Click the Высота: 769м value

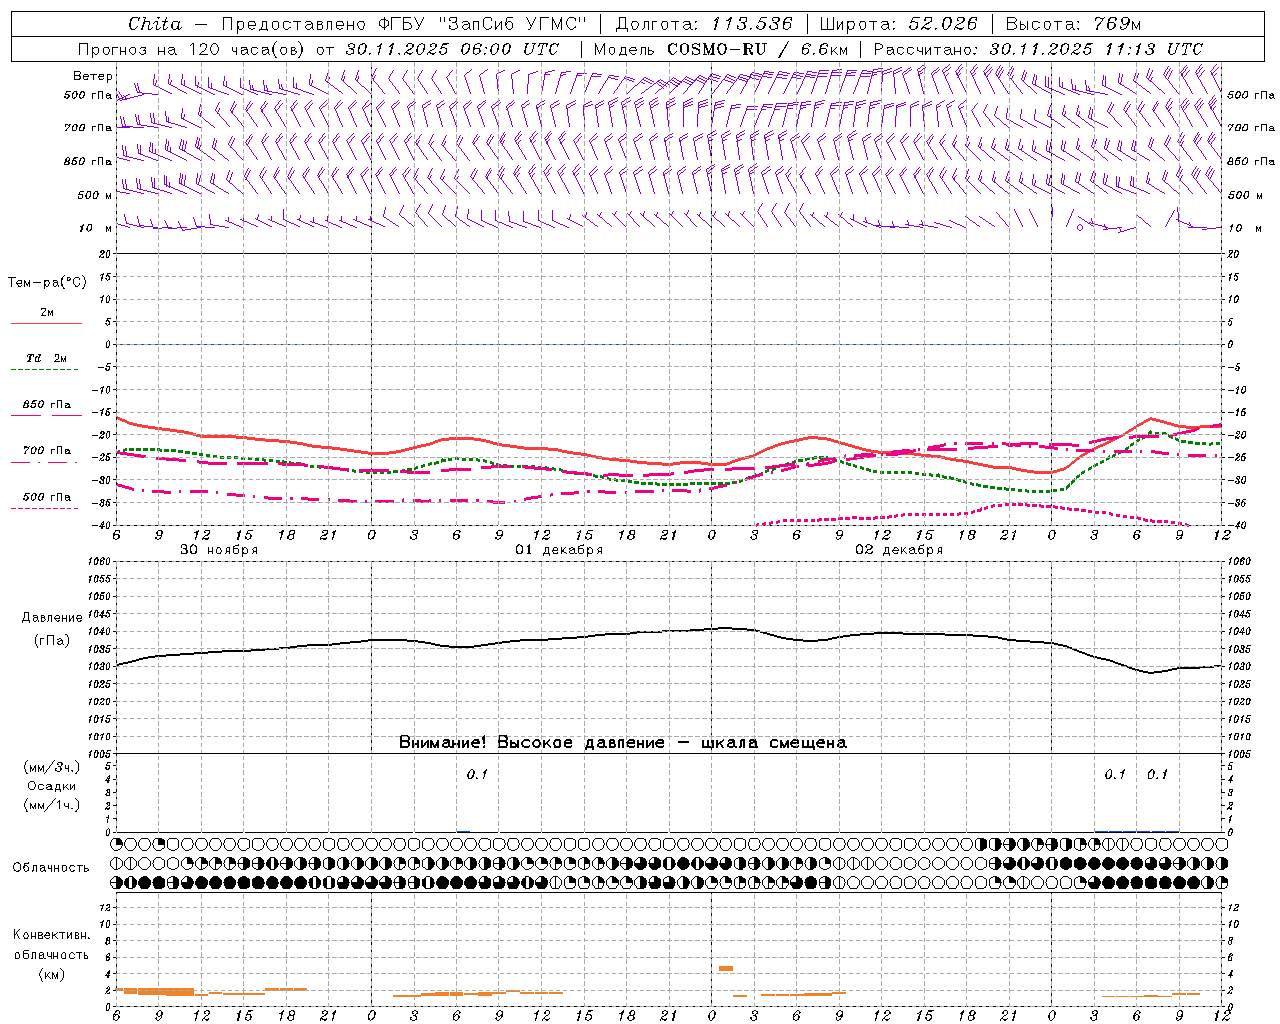pos(1073,24)
